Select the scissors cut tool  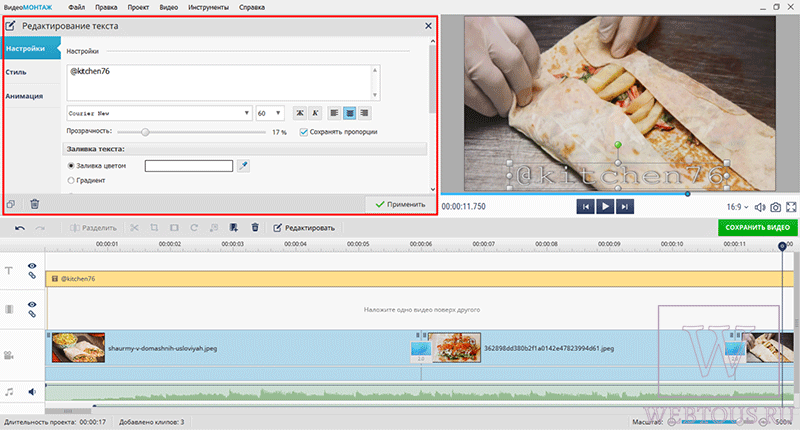134,227
